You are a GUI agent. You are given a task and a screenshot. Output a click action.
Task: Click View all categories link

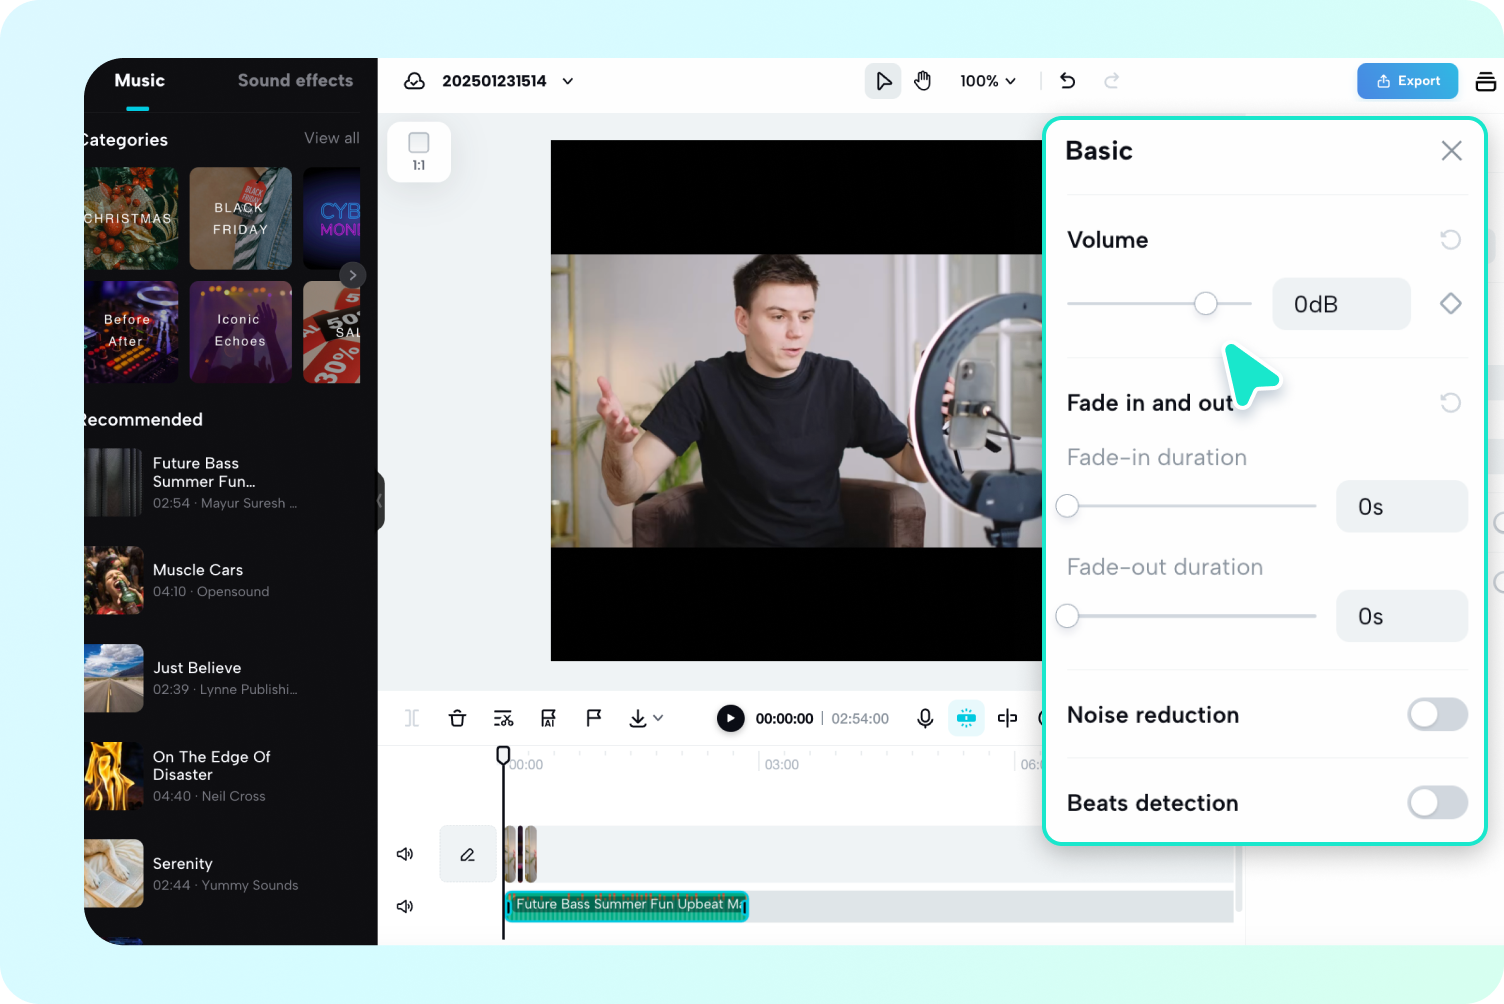[331, 138]
